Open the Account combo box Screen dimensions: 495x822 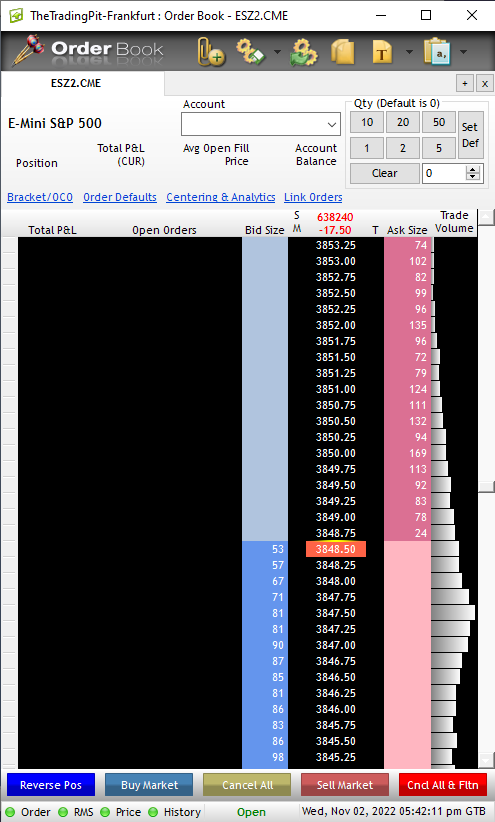261,124
